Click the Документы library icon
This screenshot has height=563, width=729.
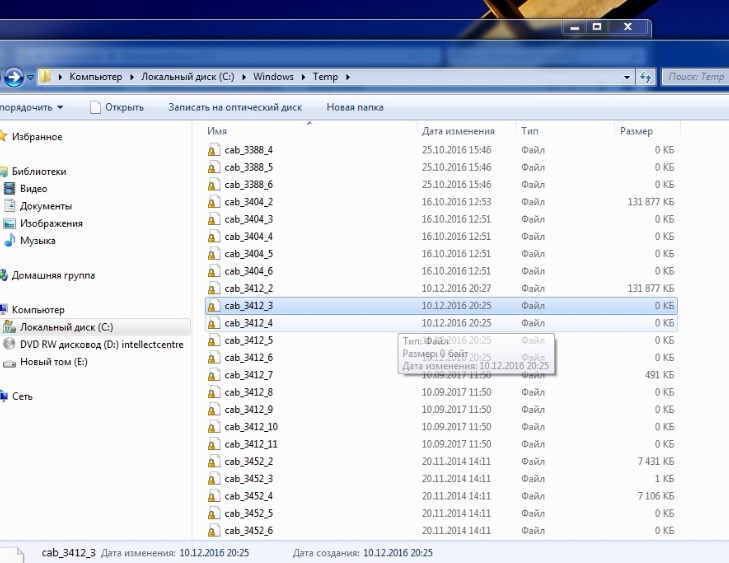coord(9,205)
